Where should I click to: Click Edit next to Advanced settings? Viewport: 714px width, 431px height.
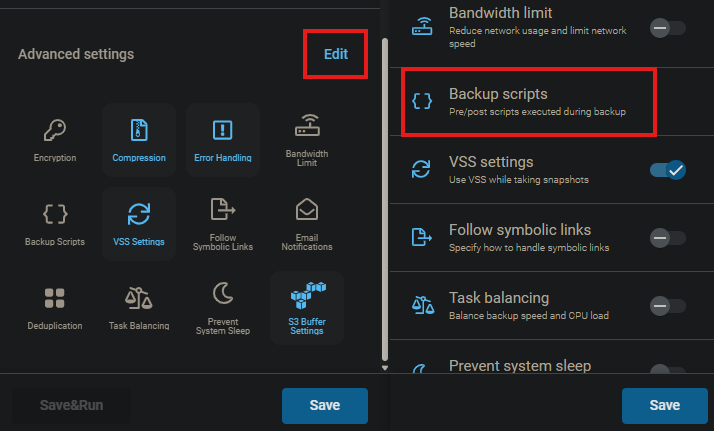coord(336,54)
